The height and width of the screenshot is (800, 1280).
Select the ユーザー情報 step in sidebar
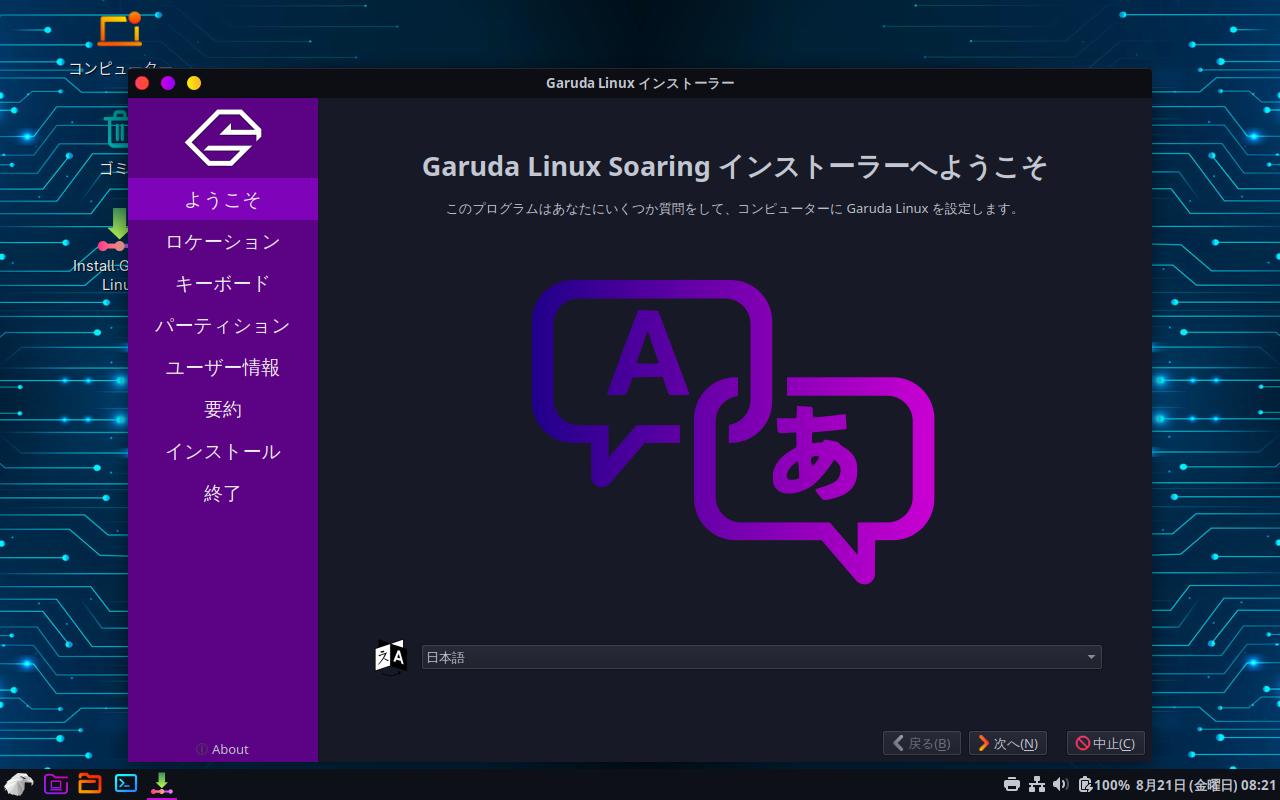tap(223, 367)
